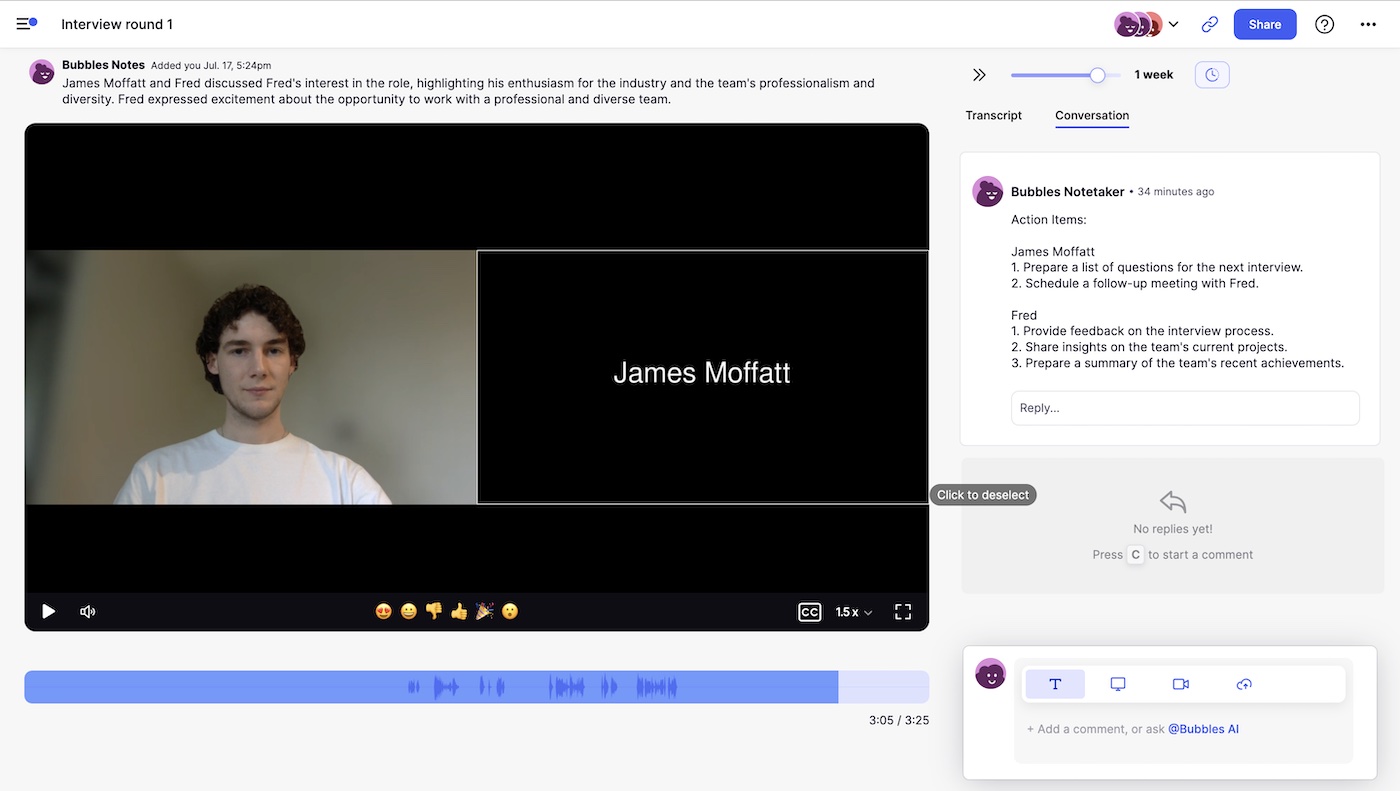Open the more options ellipsis menu
Screen dimensions: 1400x791
pyautogui.click(x=1368, y=24)
